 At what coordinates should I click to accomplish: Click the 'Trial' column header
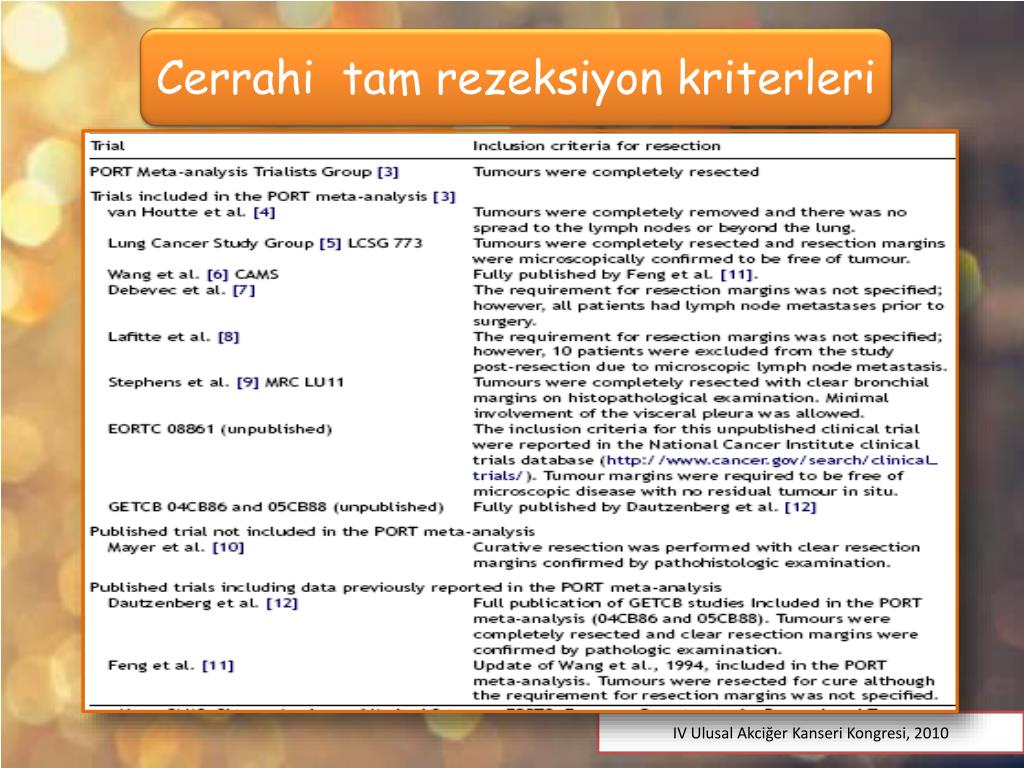107,146
